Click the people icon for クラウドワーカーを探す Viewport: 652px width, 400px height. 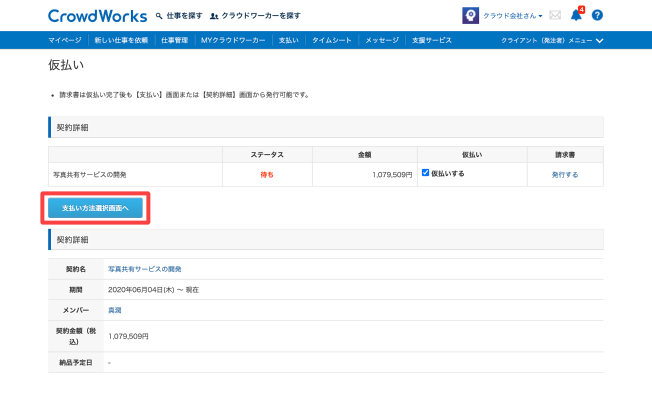[x=215, y=16]
